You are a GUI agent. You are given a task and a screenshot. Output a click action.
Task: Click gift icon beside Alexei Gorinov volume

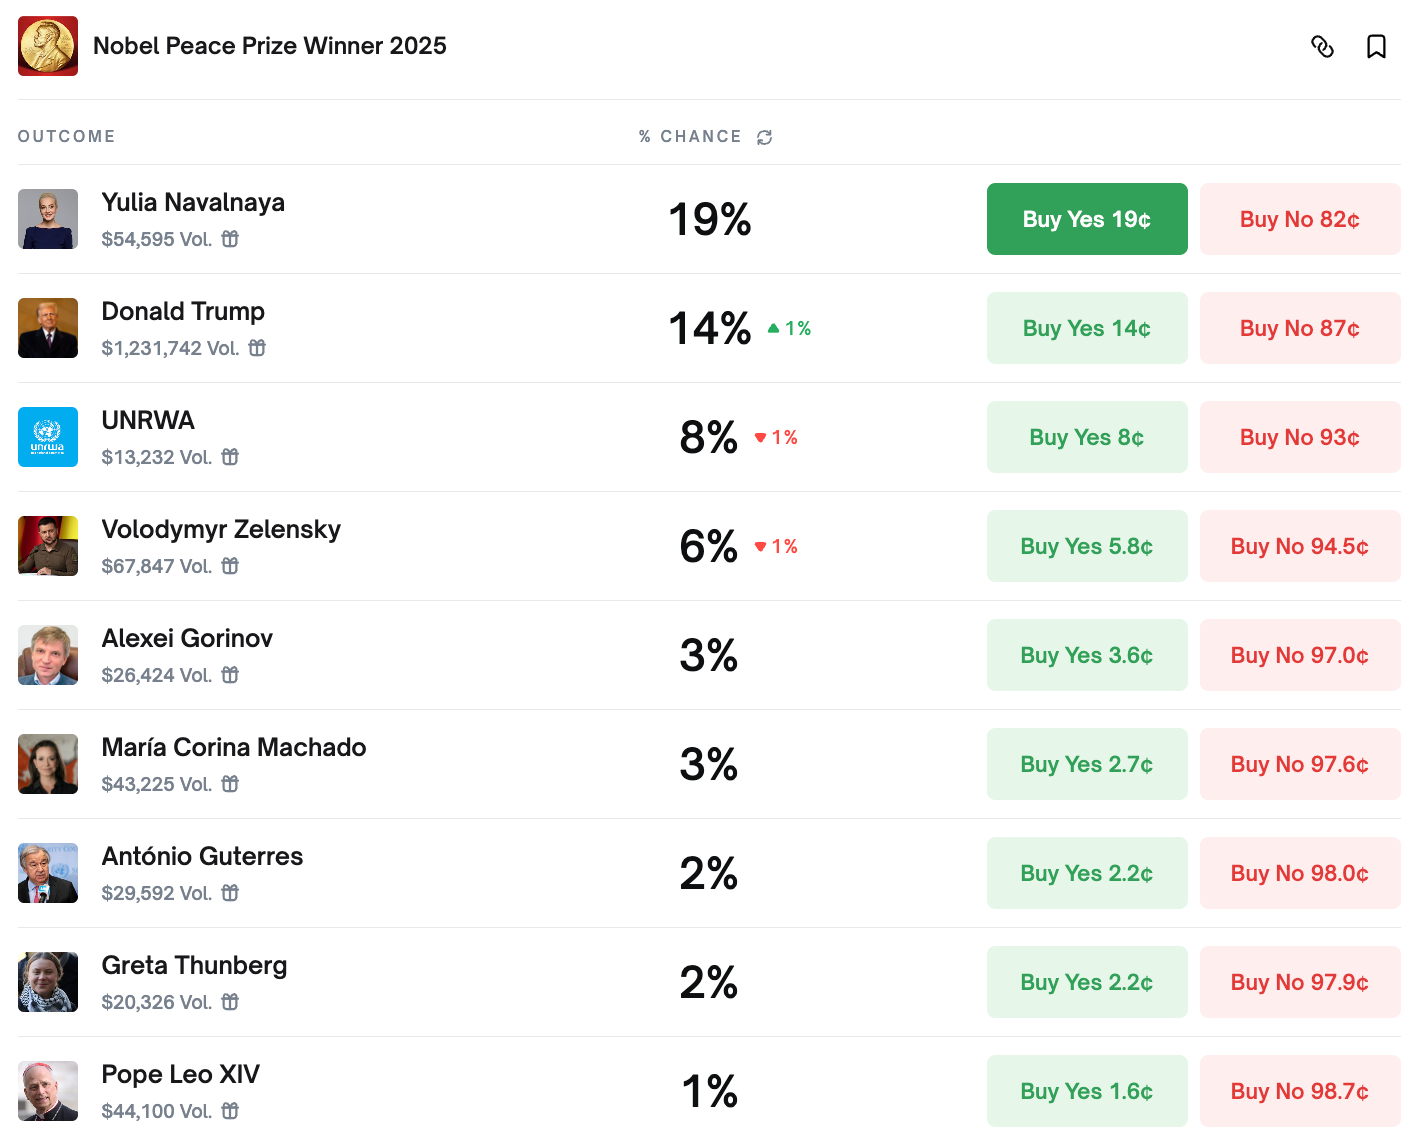(230, 675)
